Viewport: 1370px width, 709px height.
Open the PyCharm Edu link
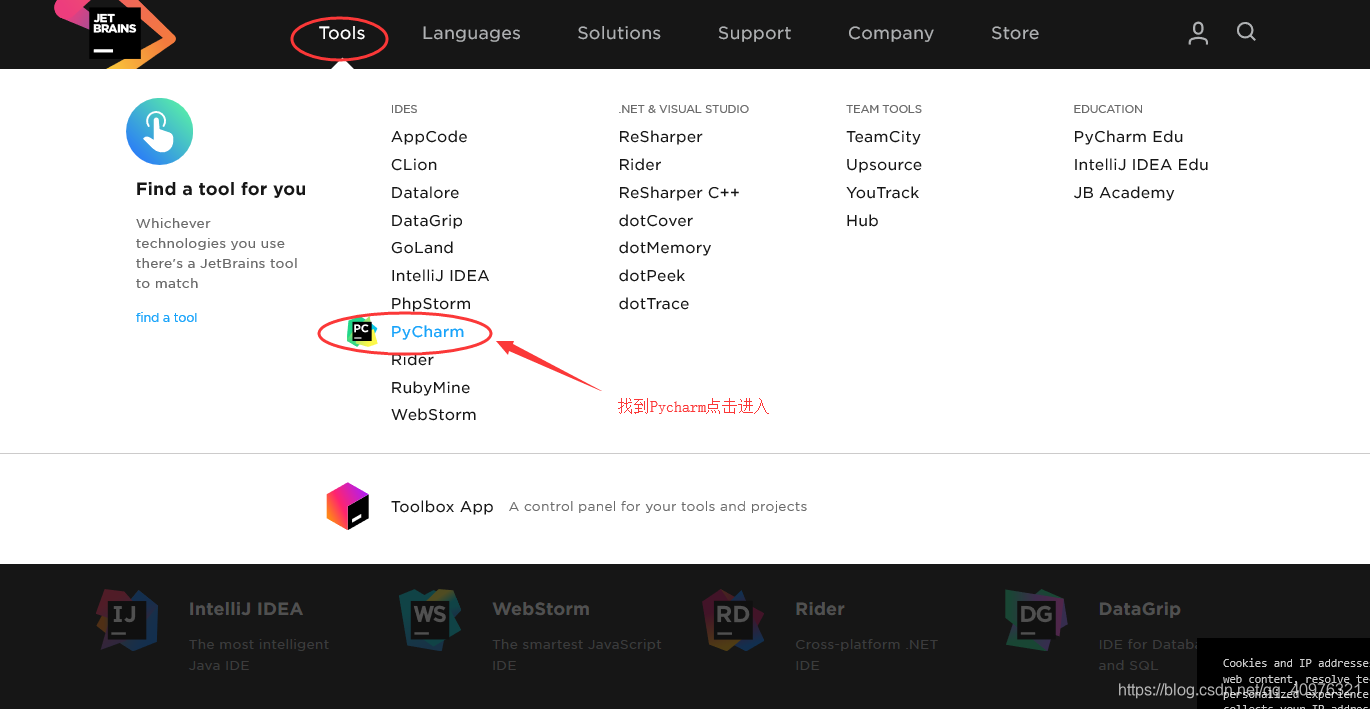(x=1128, y=137)
